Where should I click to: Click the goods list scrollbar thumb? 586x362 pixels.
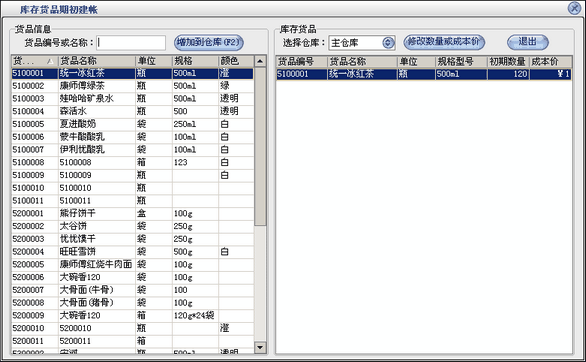tap(260, 146)
